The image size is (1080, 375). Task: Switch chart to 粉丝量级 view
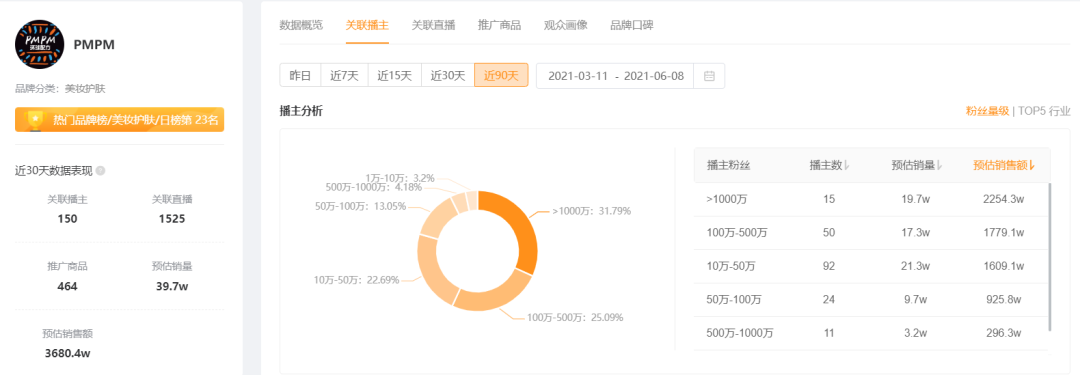click(x=987, y=111)
